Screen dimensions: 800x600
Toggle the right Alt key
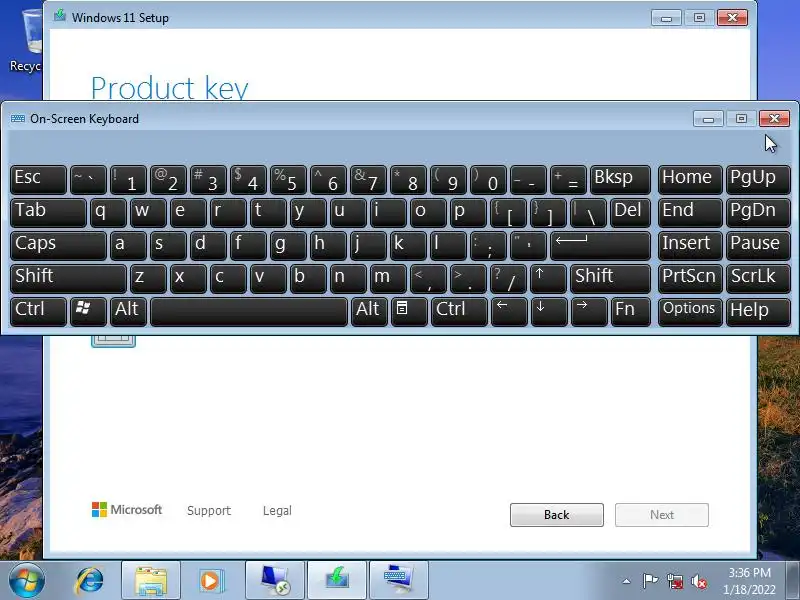(x=369, y=311)
